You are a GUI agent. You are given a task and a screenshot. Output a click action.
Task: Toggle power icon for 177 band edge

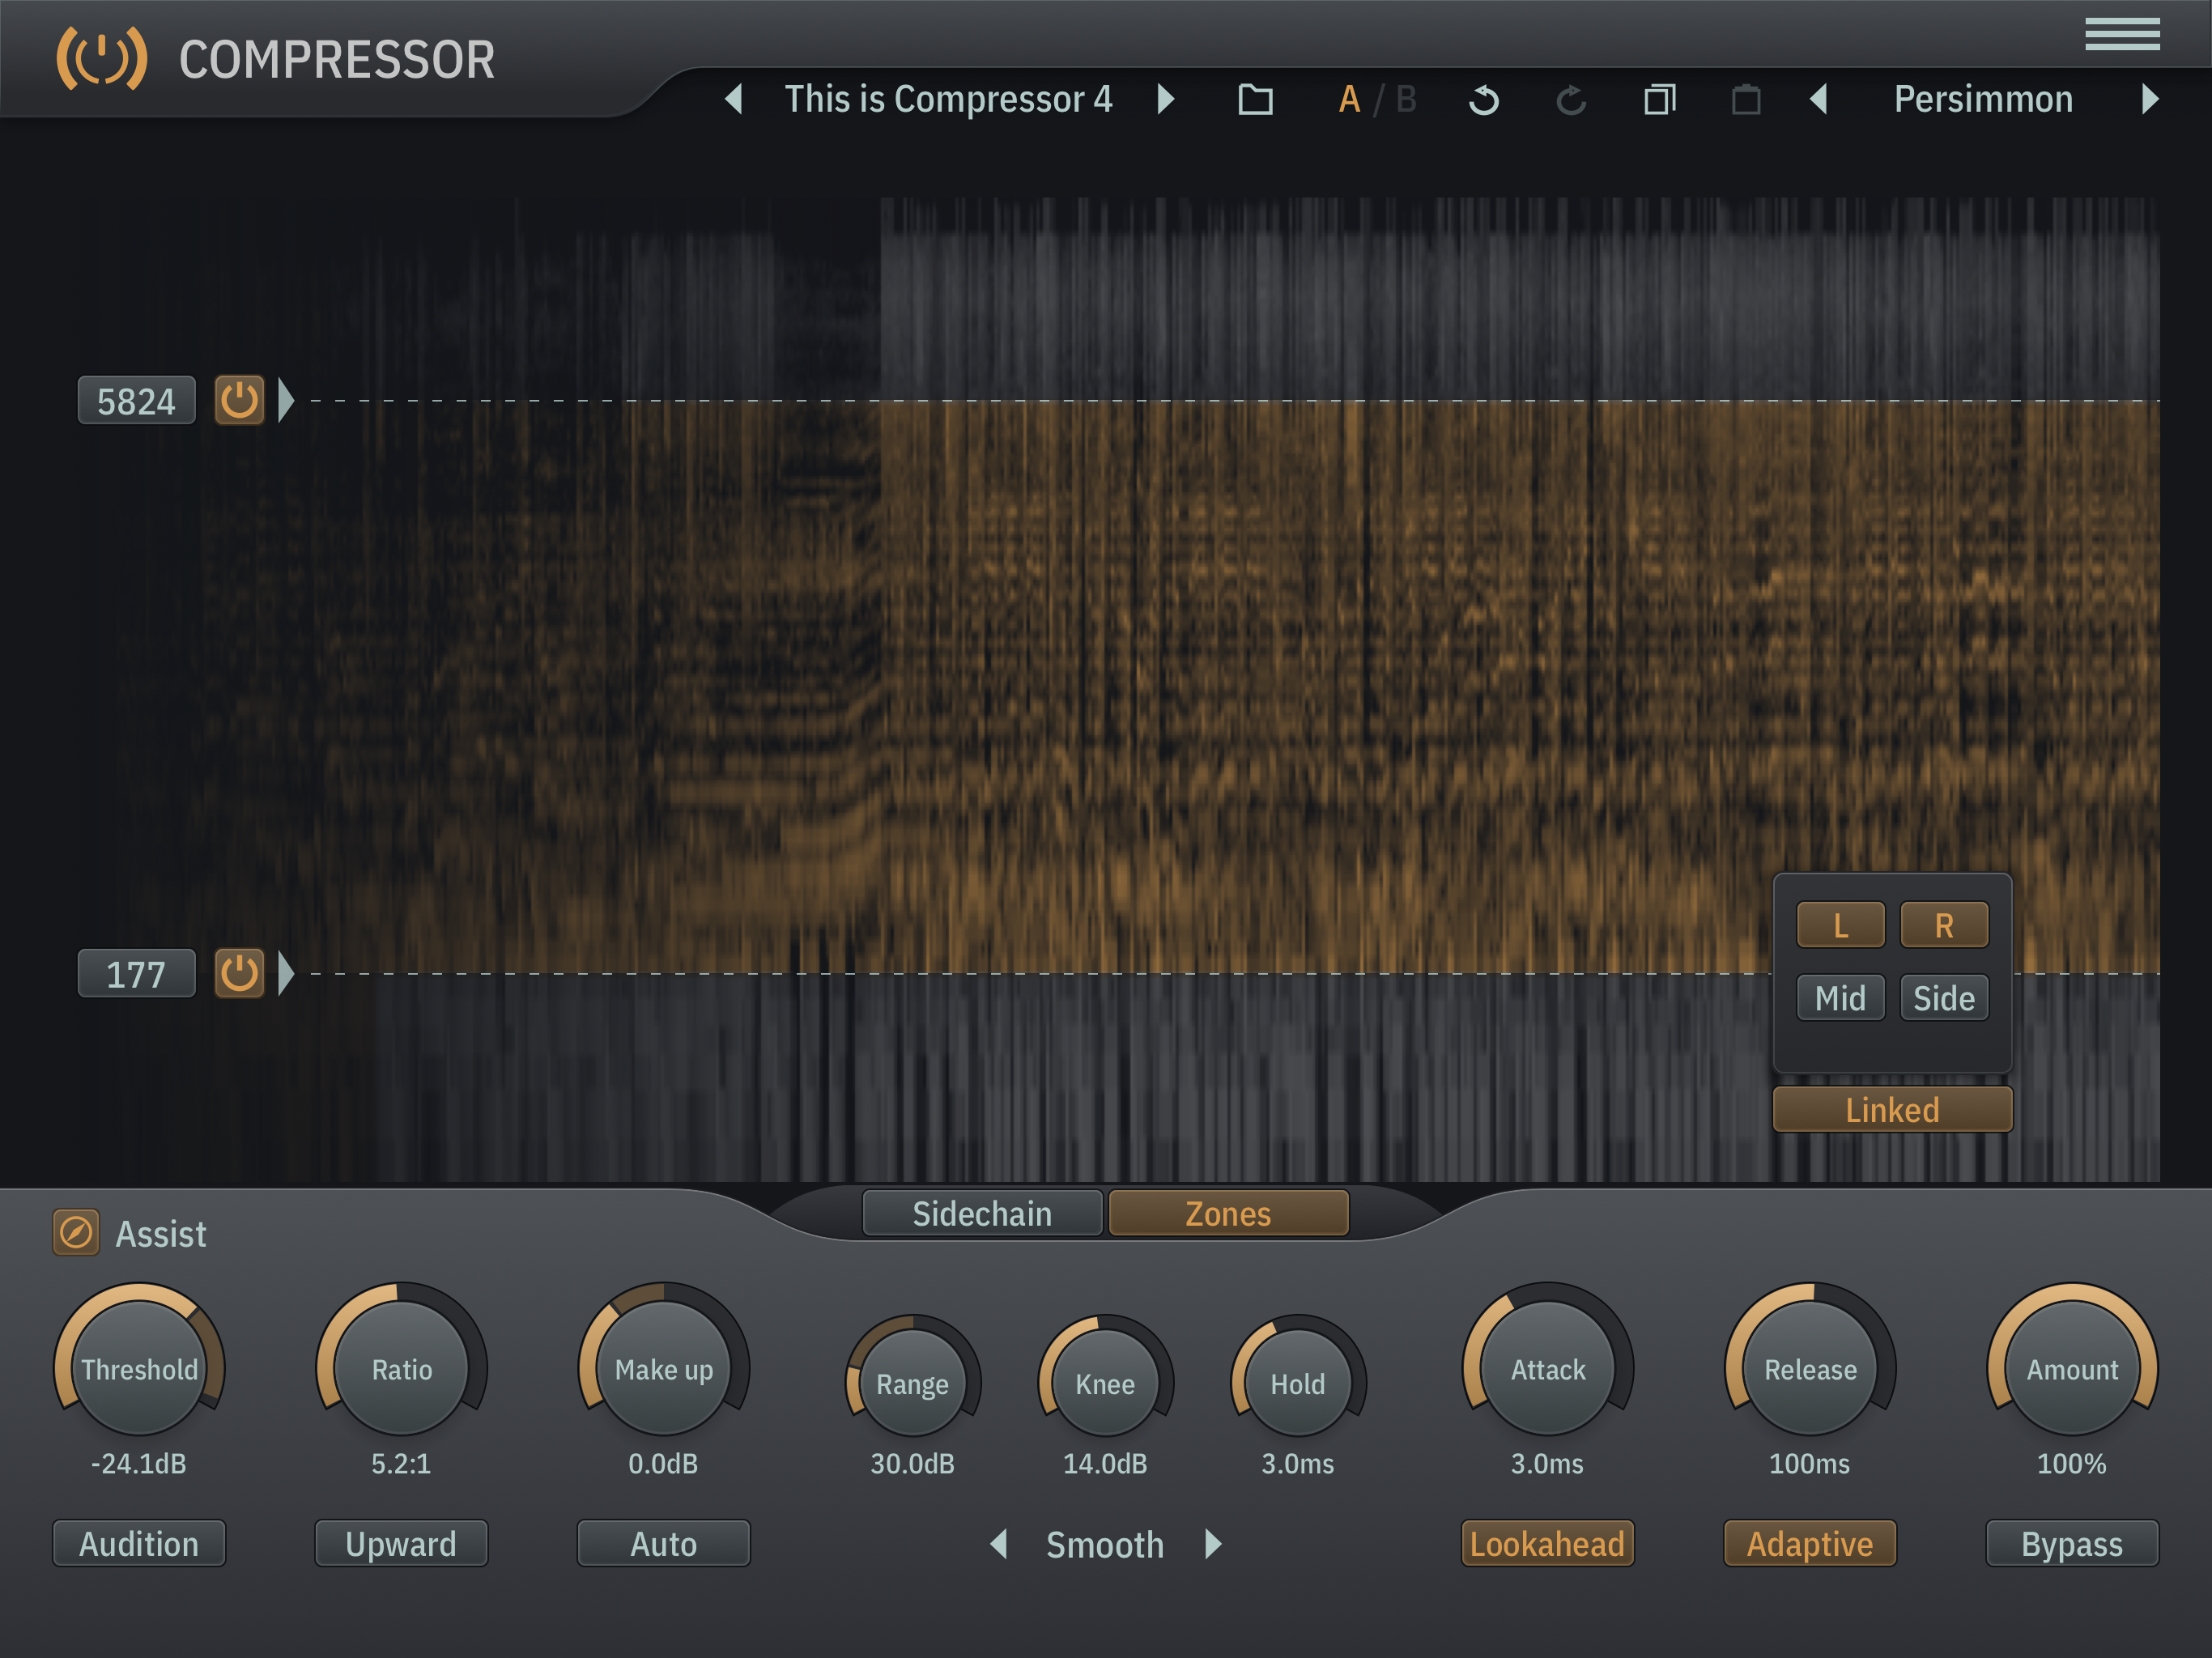click(x=239, y=974)
